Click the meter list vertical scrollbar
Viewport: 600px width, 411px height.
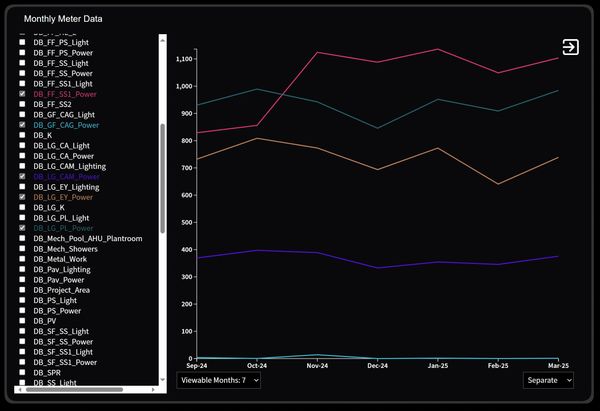pos(163,150)
